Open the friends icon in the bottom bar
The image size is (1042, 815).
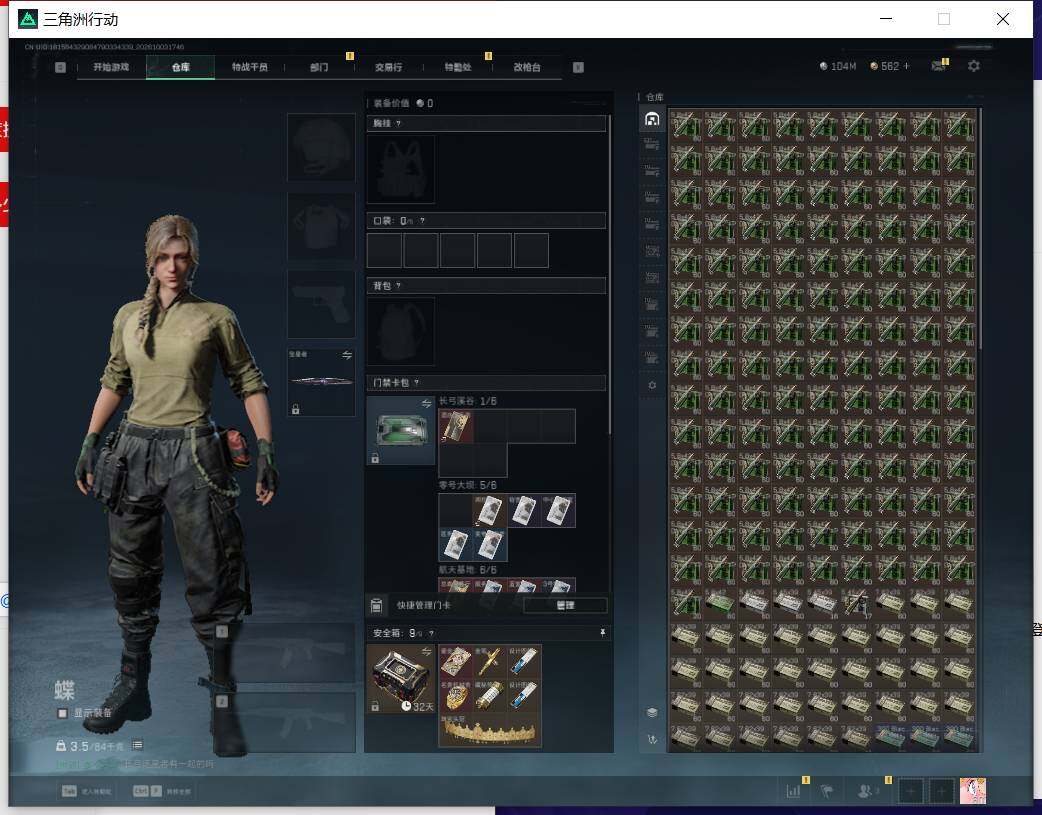point(865,791)
